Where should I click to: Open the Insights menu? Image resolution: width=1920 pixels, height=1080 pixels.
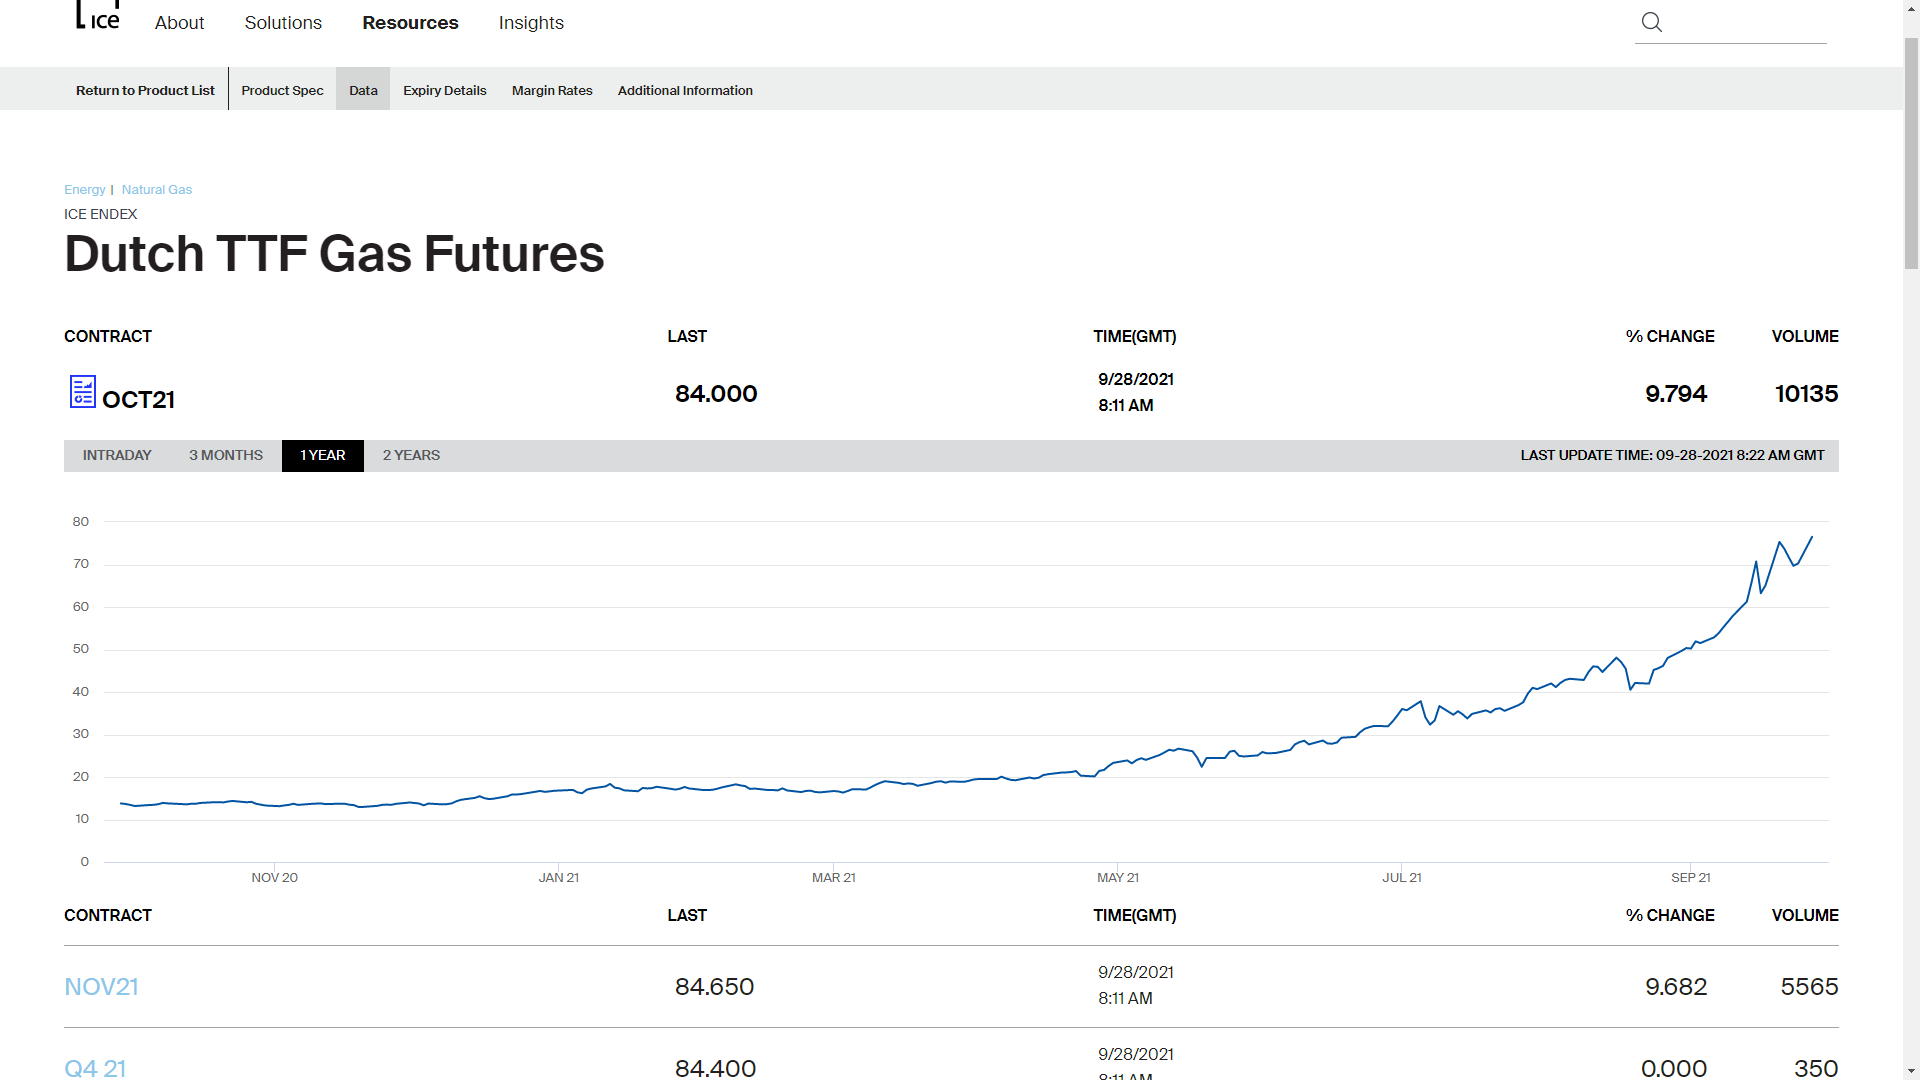[531, 23]
